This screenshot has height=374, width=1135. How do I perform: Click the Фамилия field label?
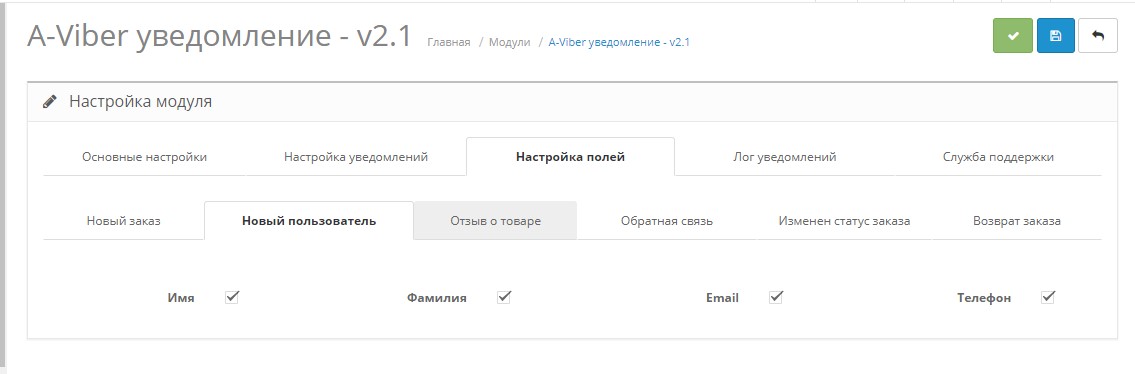(x=436, y=298)
